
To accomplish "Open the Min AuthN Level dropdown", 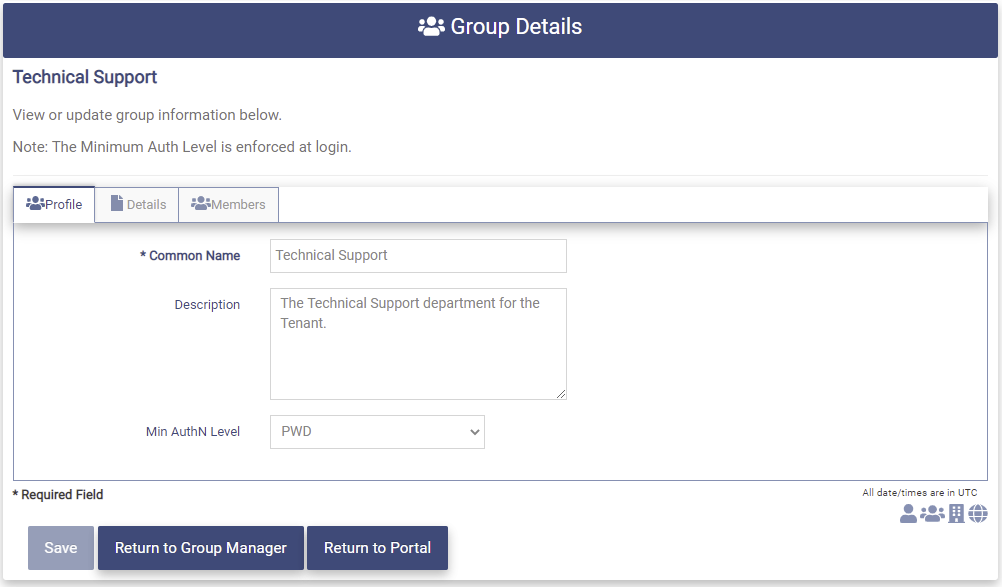I will [x=377, y=432].
